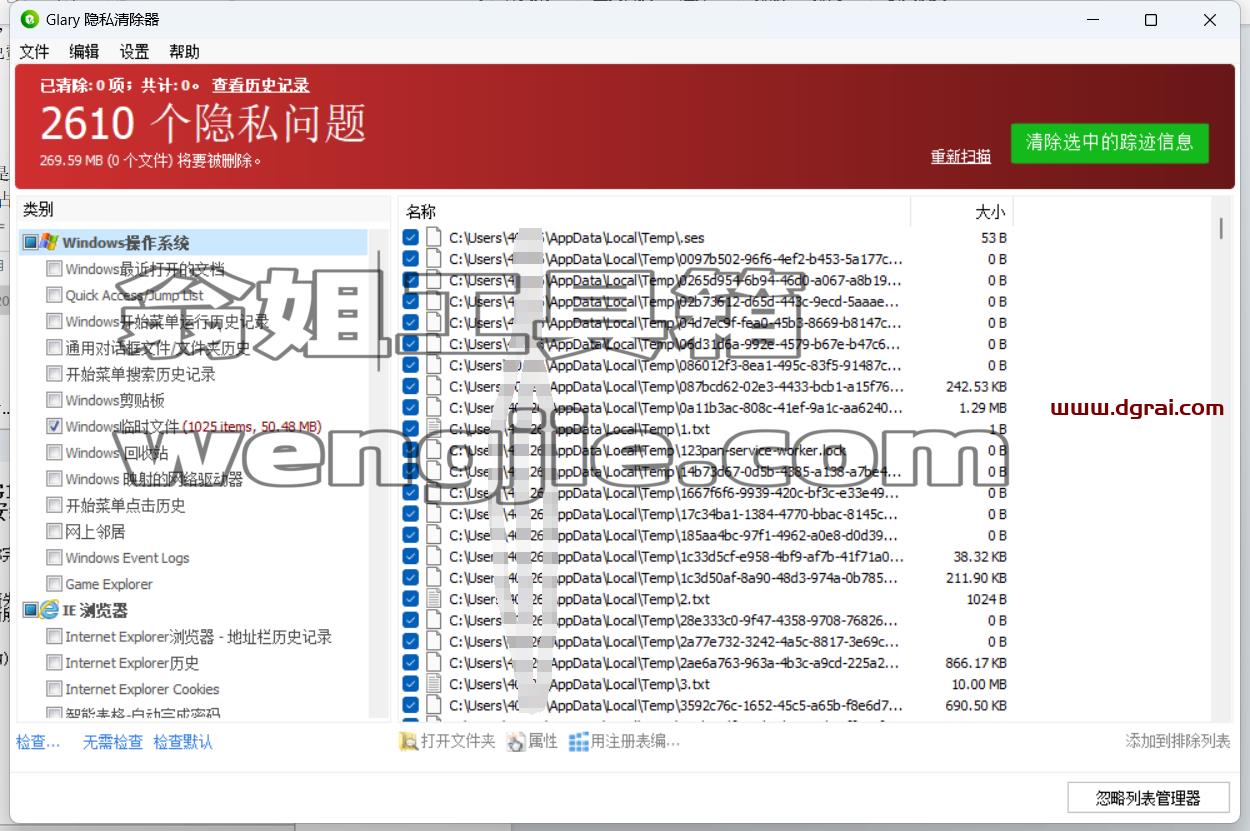1250x831 pixels.
Task: Check the Windows剪贴板 checkbox
Action: pyautogui.click(x=54, y=400)
